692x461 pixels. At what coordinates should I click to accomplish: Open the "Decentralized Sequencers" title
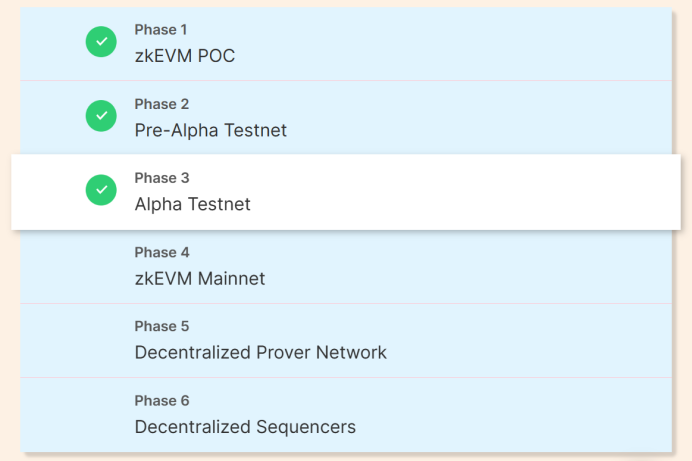coord(245,426)
